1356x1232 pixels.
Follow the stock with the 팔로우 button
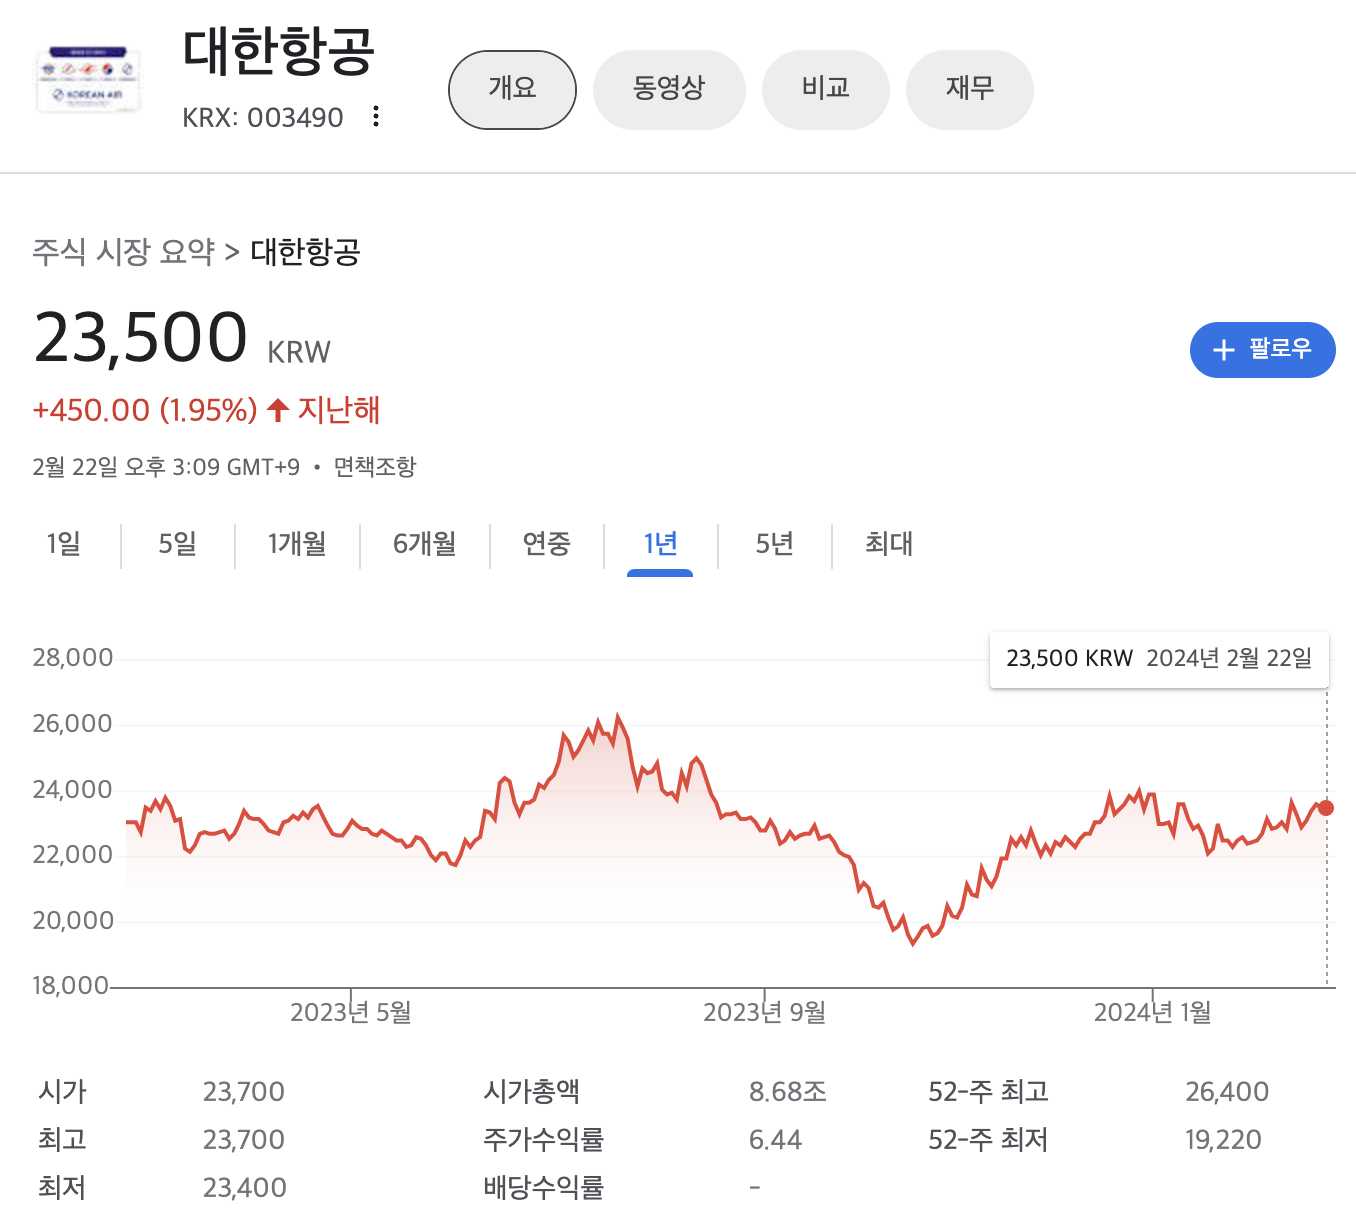[x=1262, y=350]
